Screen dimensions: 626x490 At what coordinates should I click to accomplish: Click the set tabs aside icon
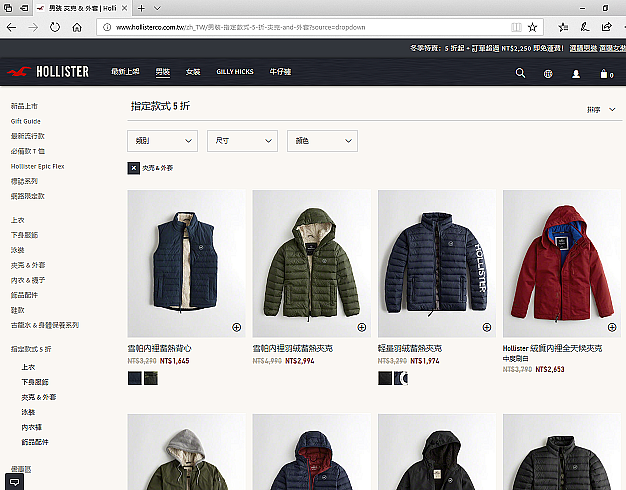pos(24,8)
